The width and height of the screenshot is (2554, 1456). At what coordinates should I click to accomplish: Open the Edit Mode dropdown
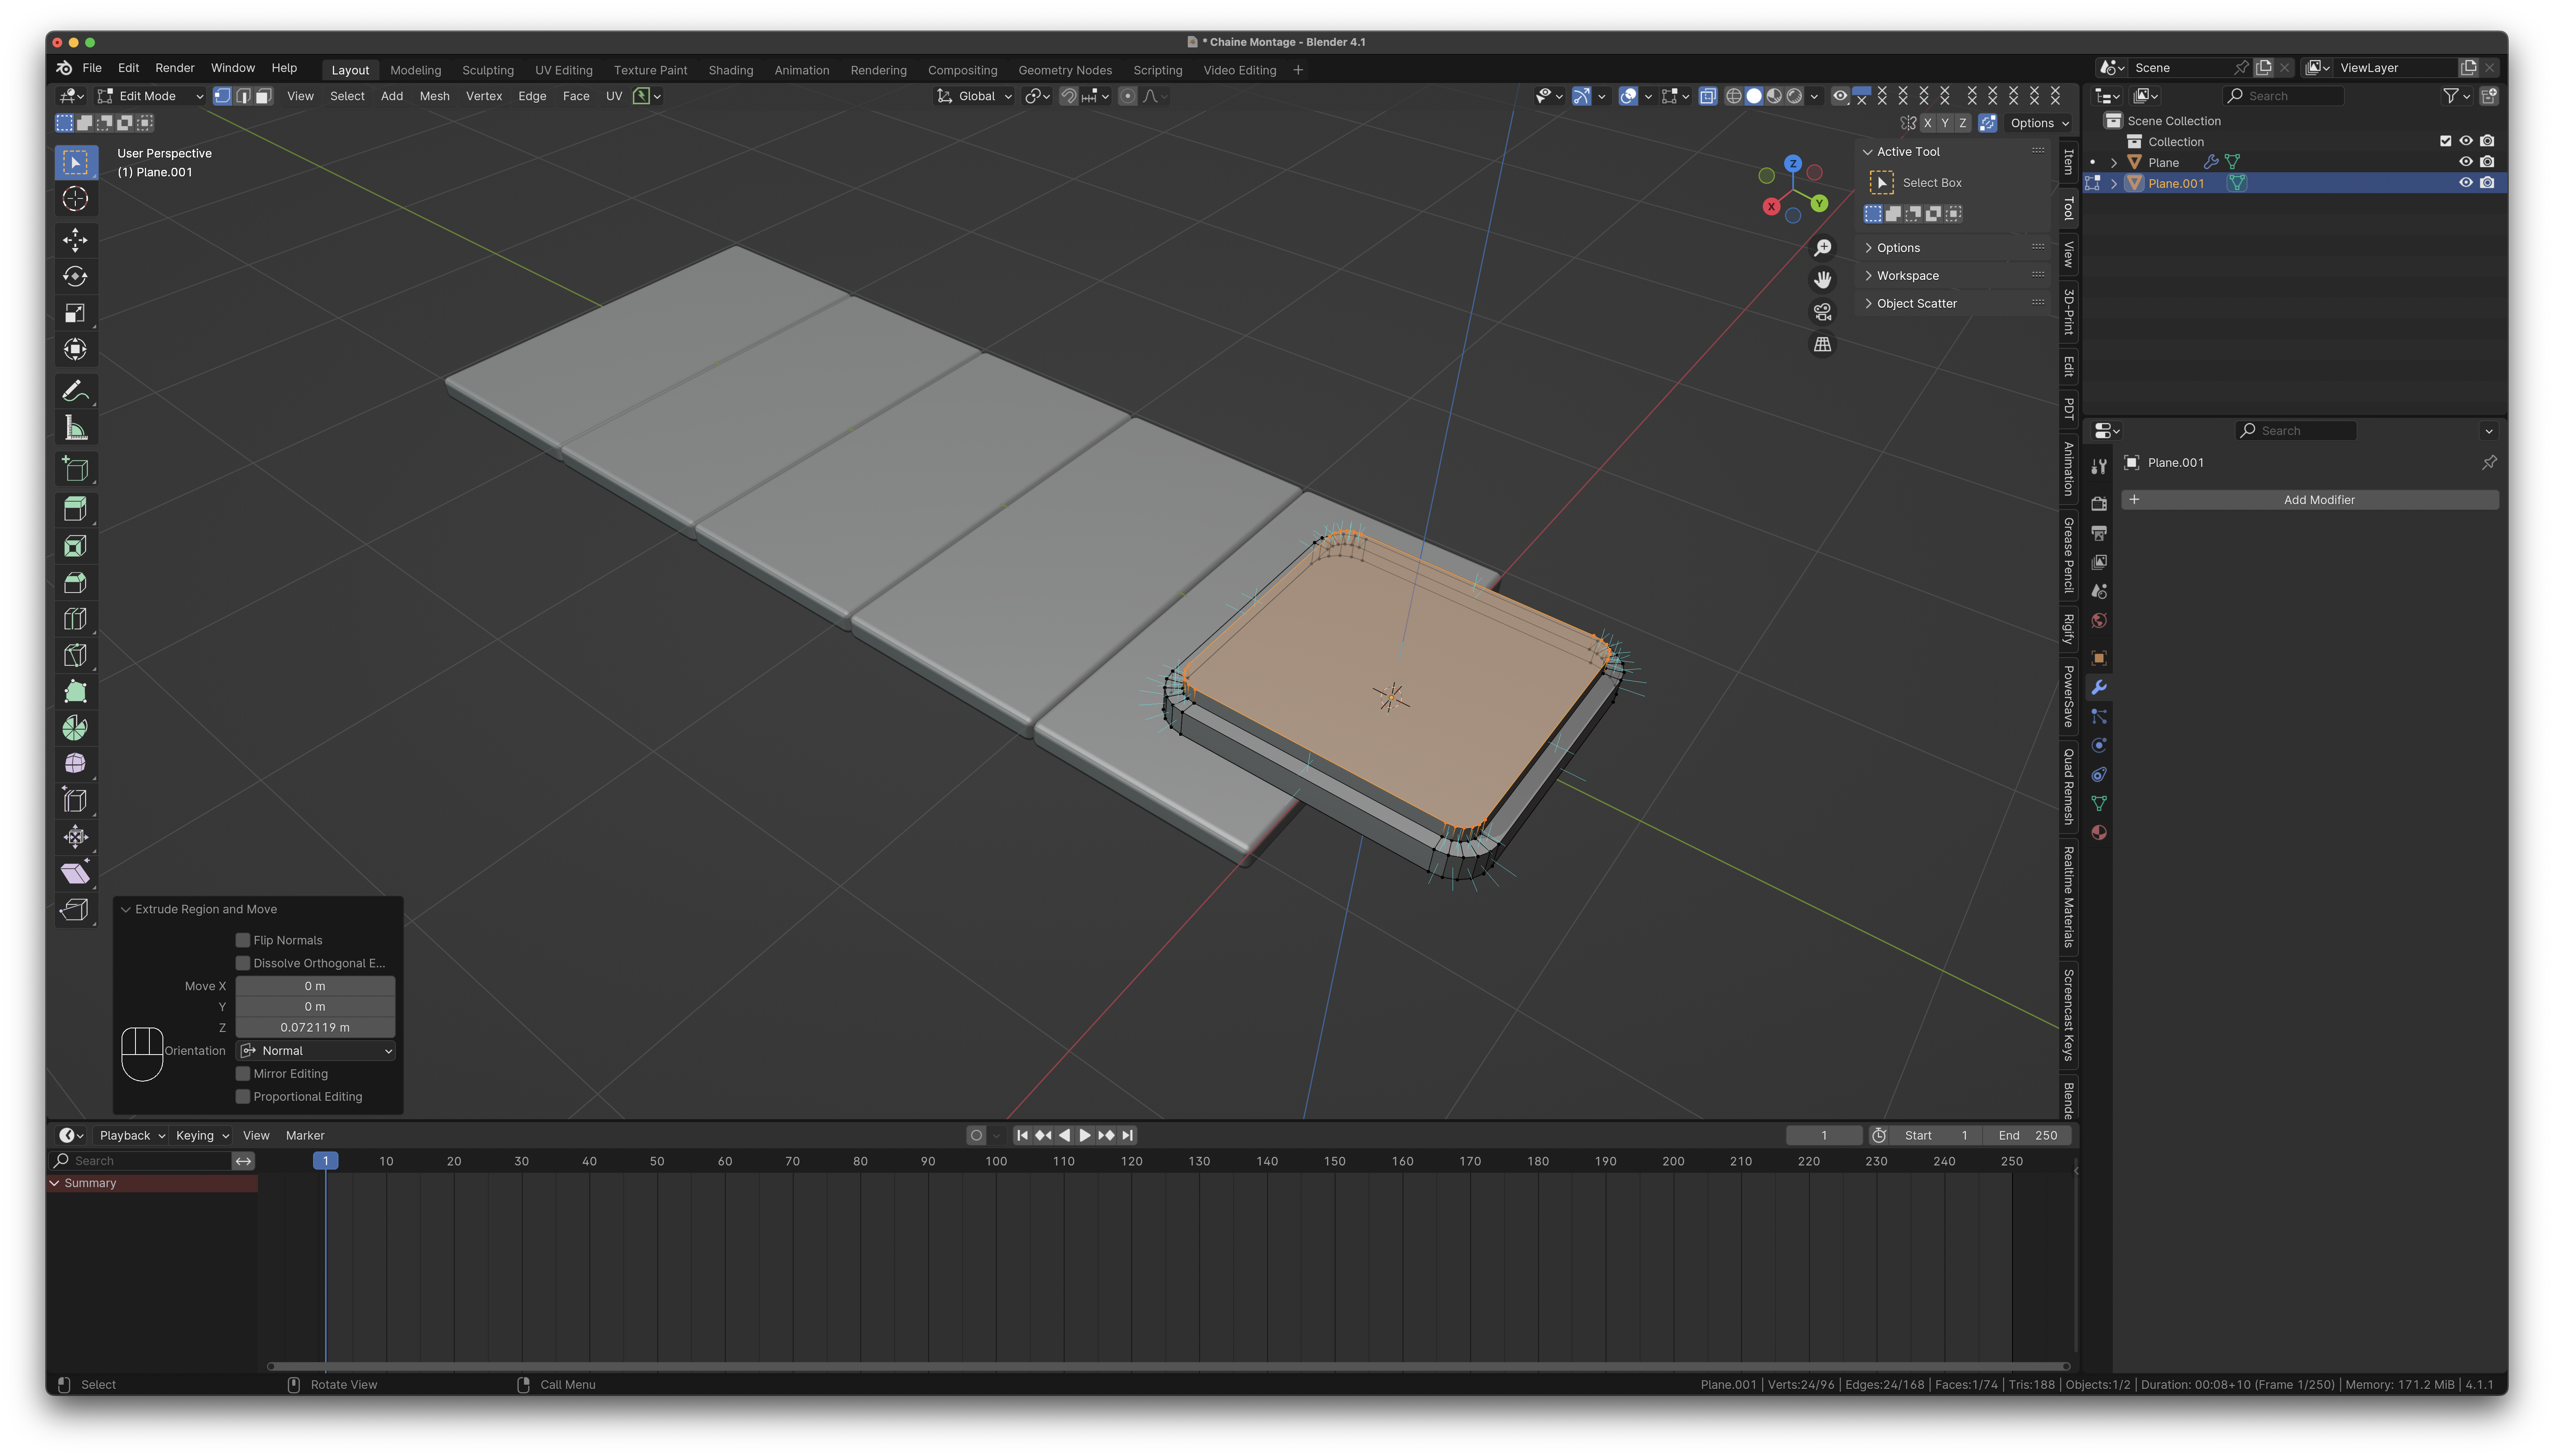[150, 96]
